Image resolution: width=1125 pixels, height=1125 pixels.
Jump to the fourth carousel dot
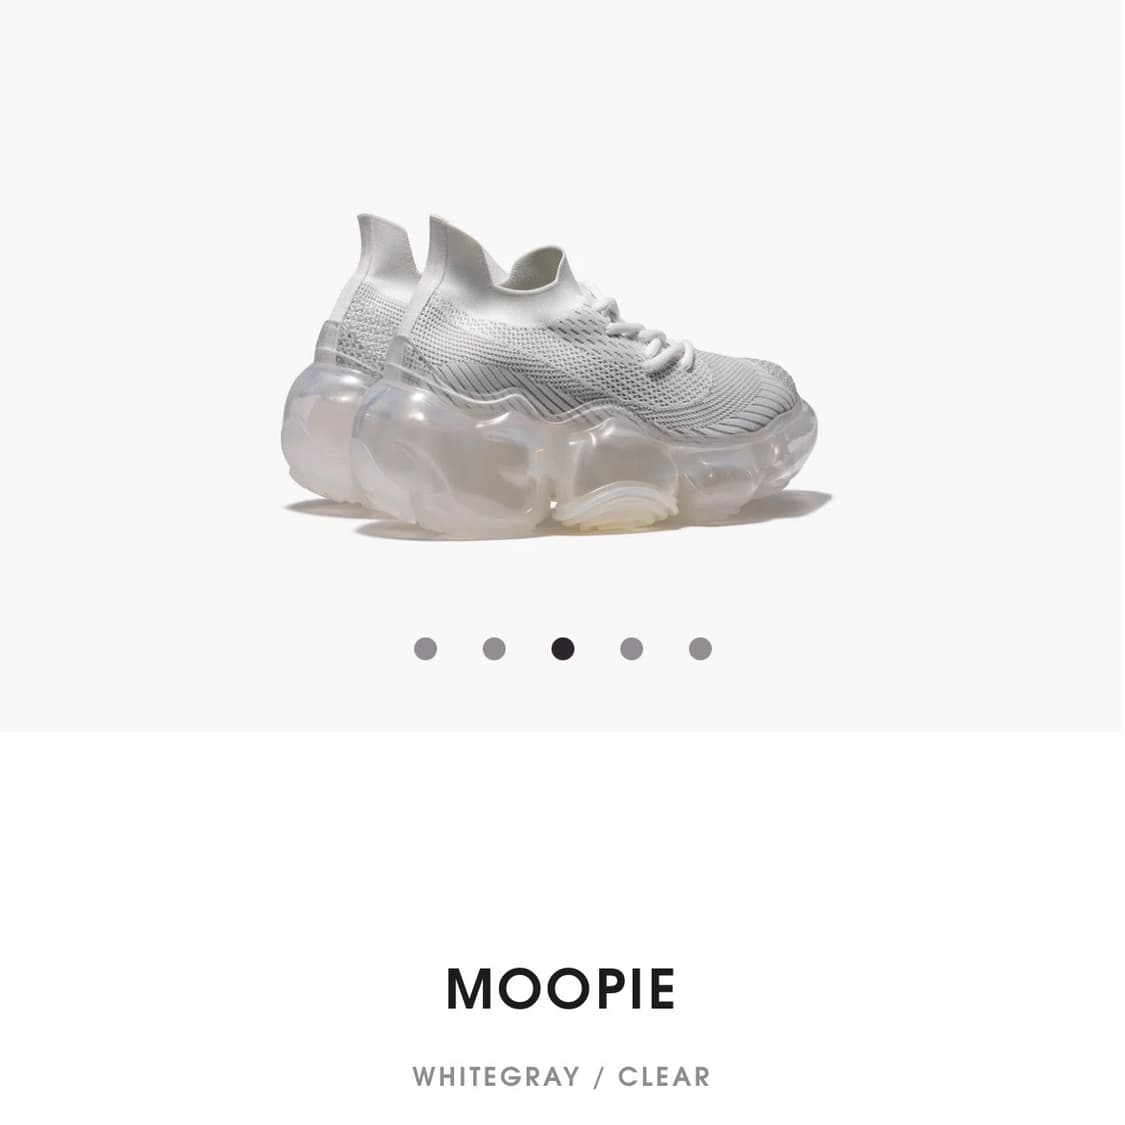631,649
